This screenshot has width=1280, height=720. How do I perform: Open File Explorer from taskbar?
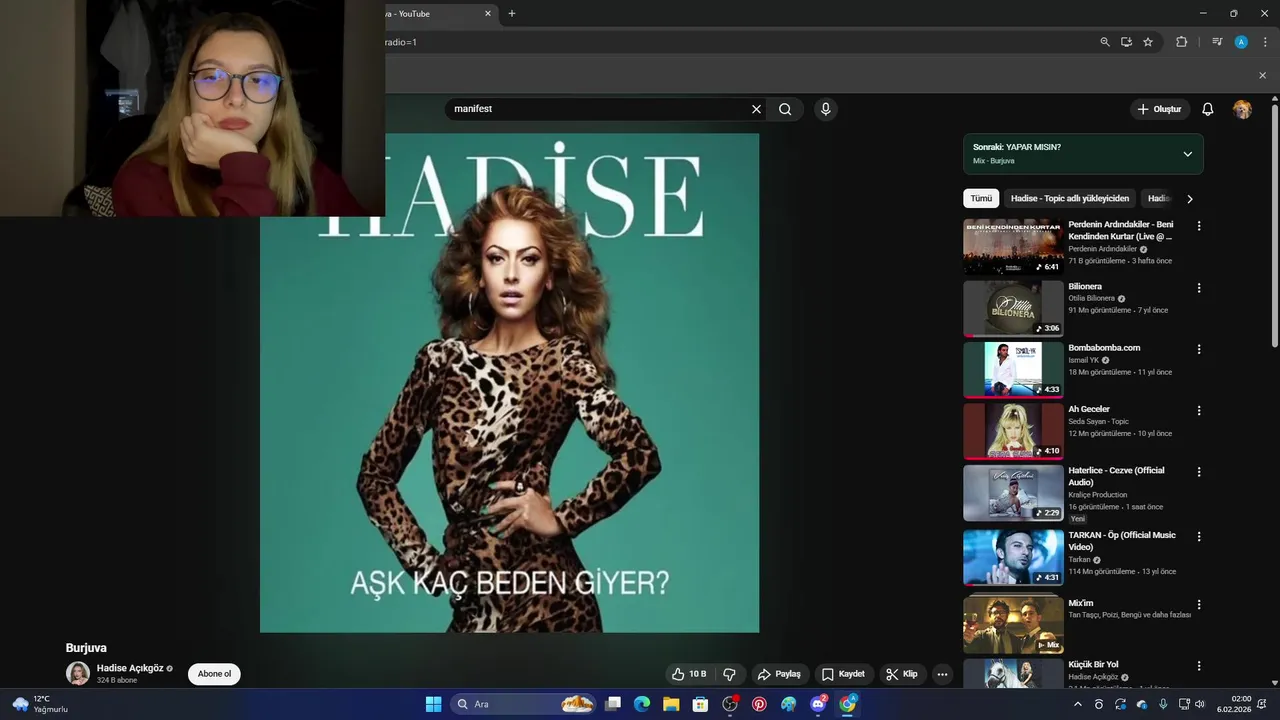click(671, 704)
